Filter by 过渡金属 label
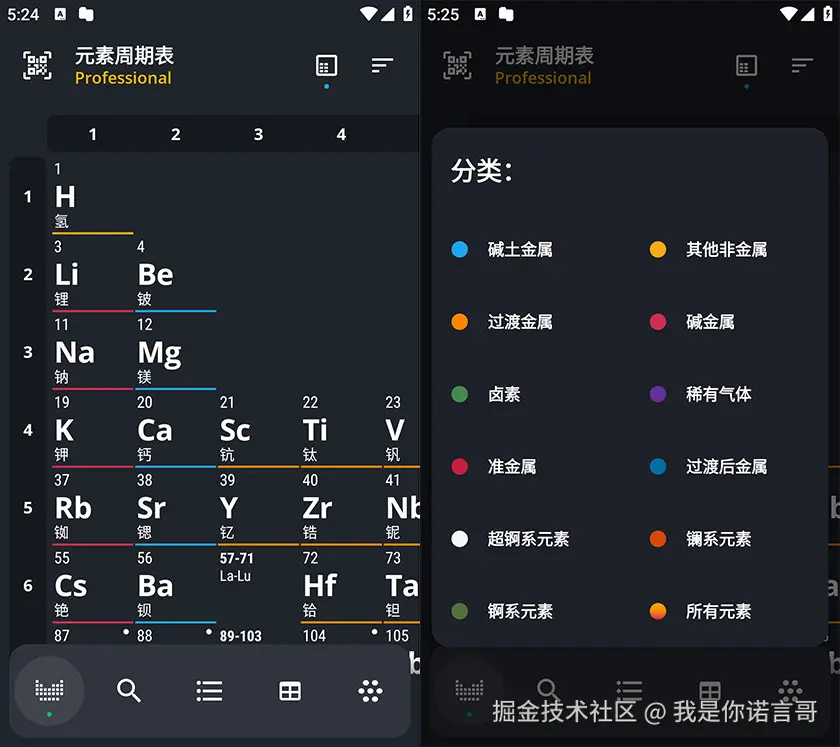 (x=520, y=322)
